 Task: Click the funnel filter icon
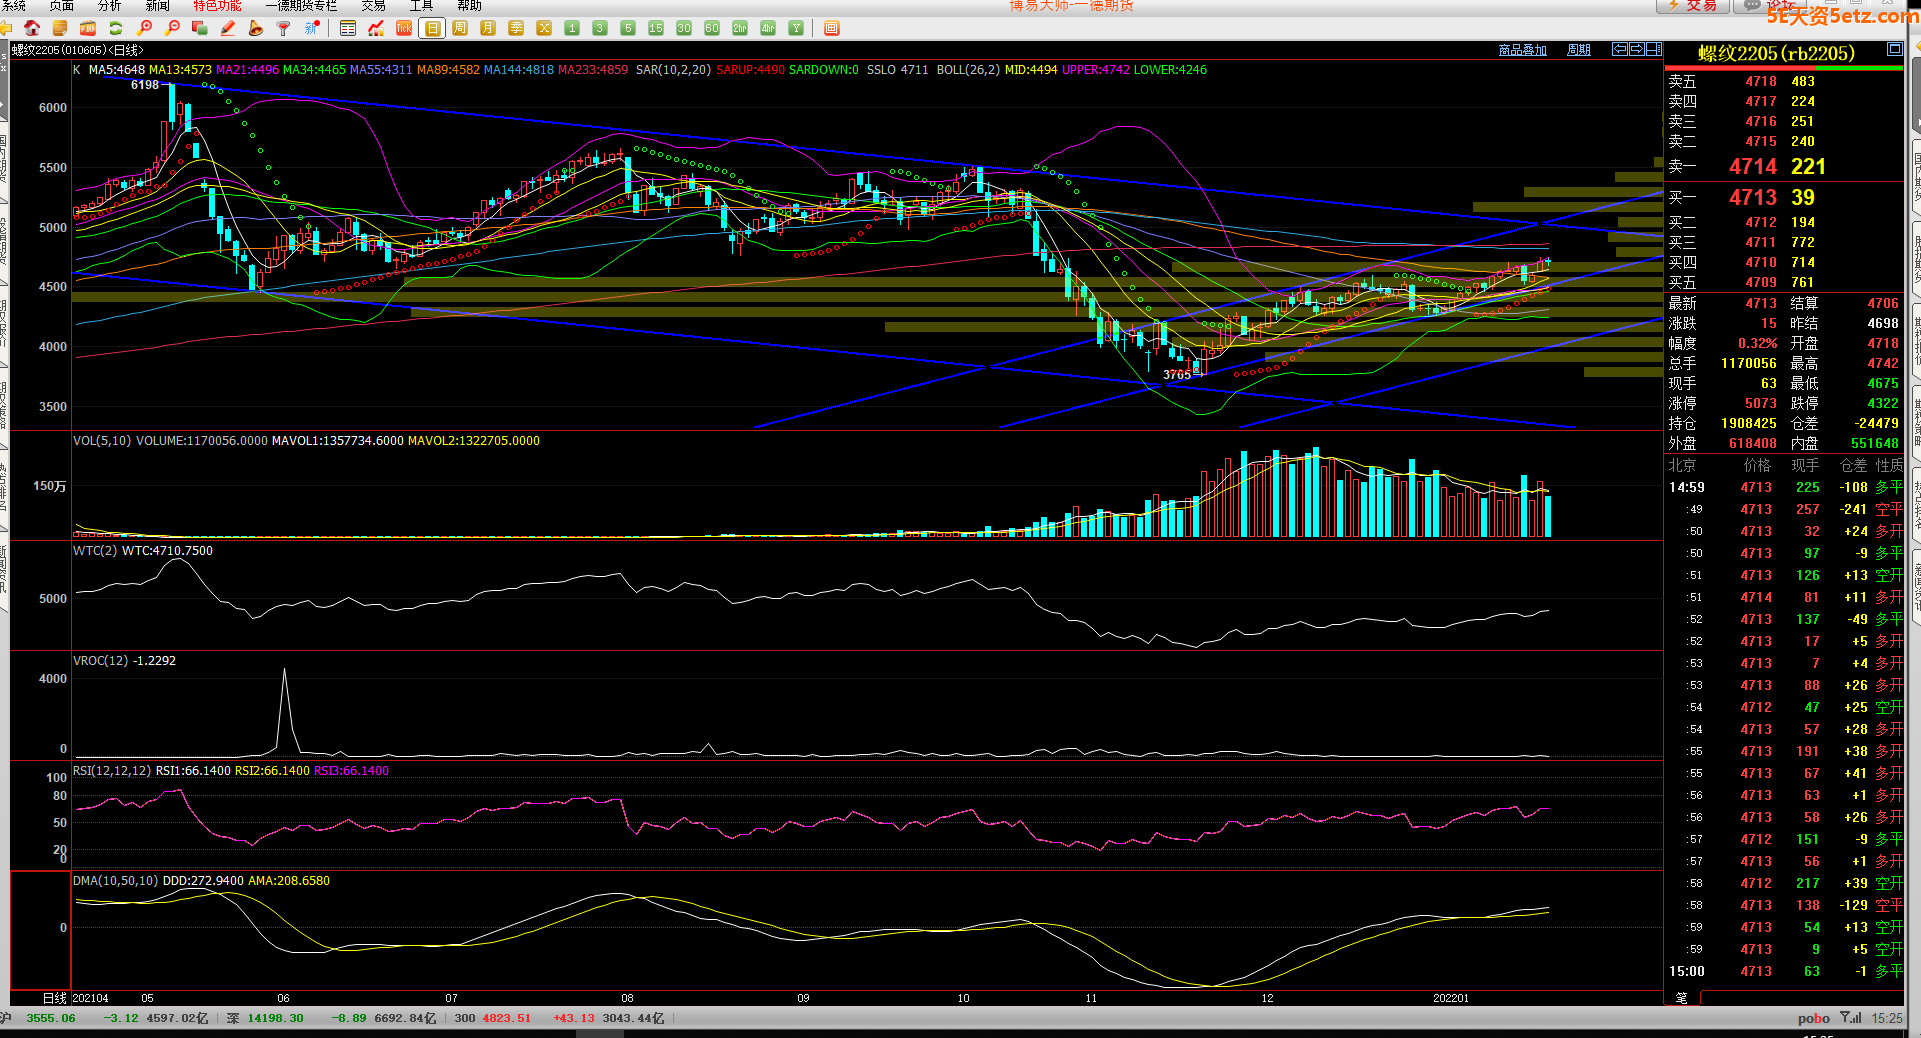[x=284, y=28]
